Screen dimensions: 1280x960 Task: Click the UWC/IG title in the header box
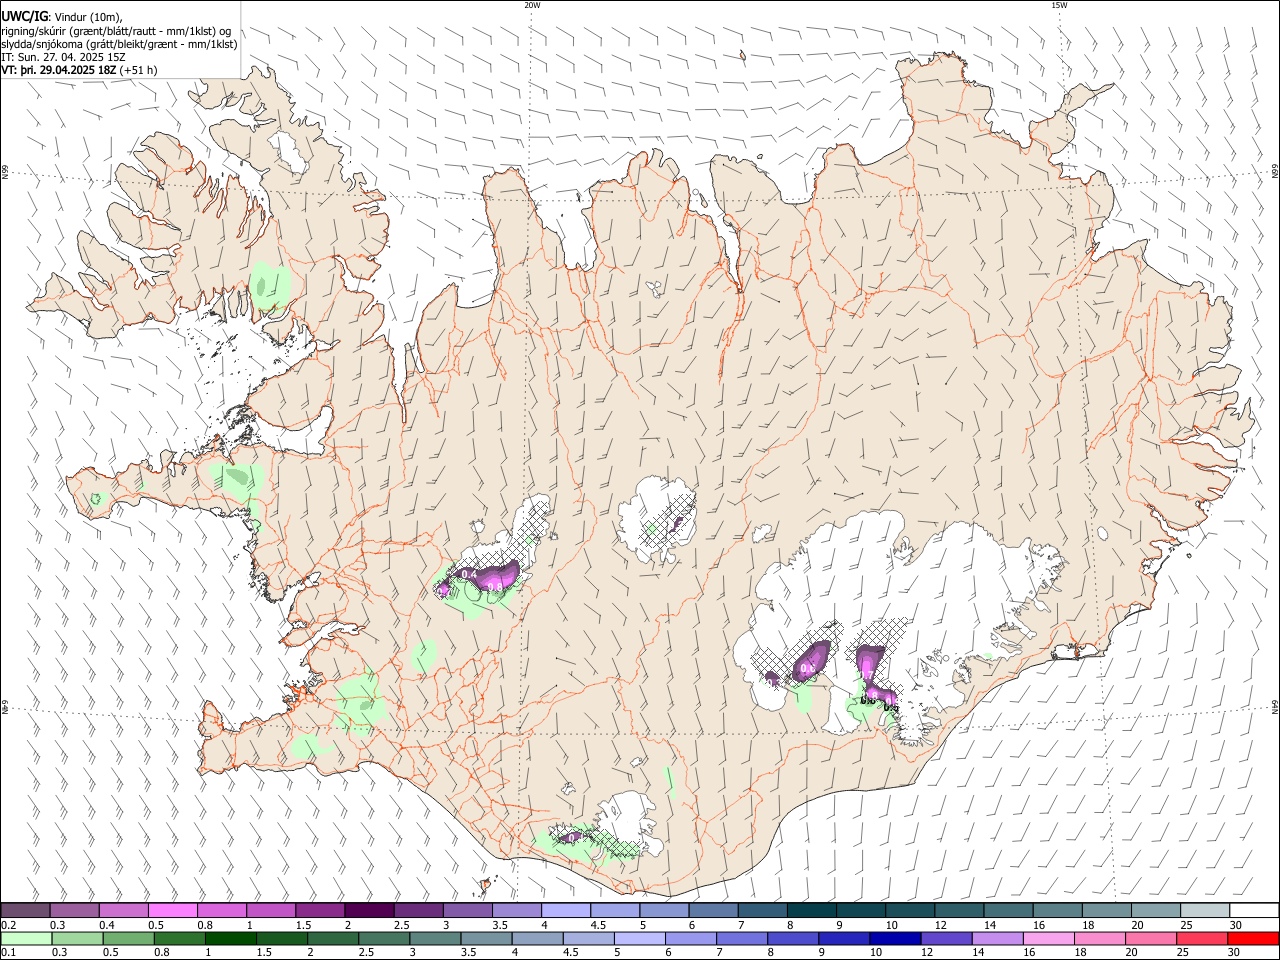tap(24, 16)
